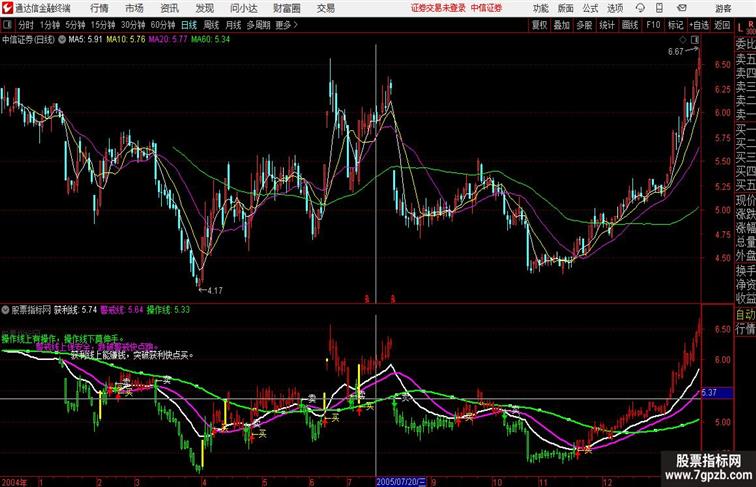Switch to 60分钟 period
Image resolution: width=756 pixels, height=487 pixels.
pyautogui.click(x=163, y=25)
